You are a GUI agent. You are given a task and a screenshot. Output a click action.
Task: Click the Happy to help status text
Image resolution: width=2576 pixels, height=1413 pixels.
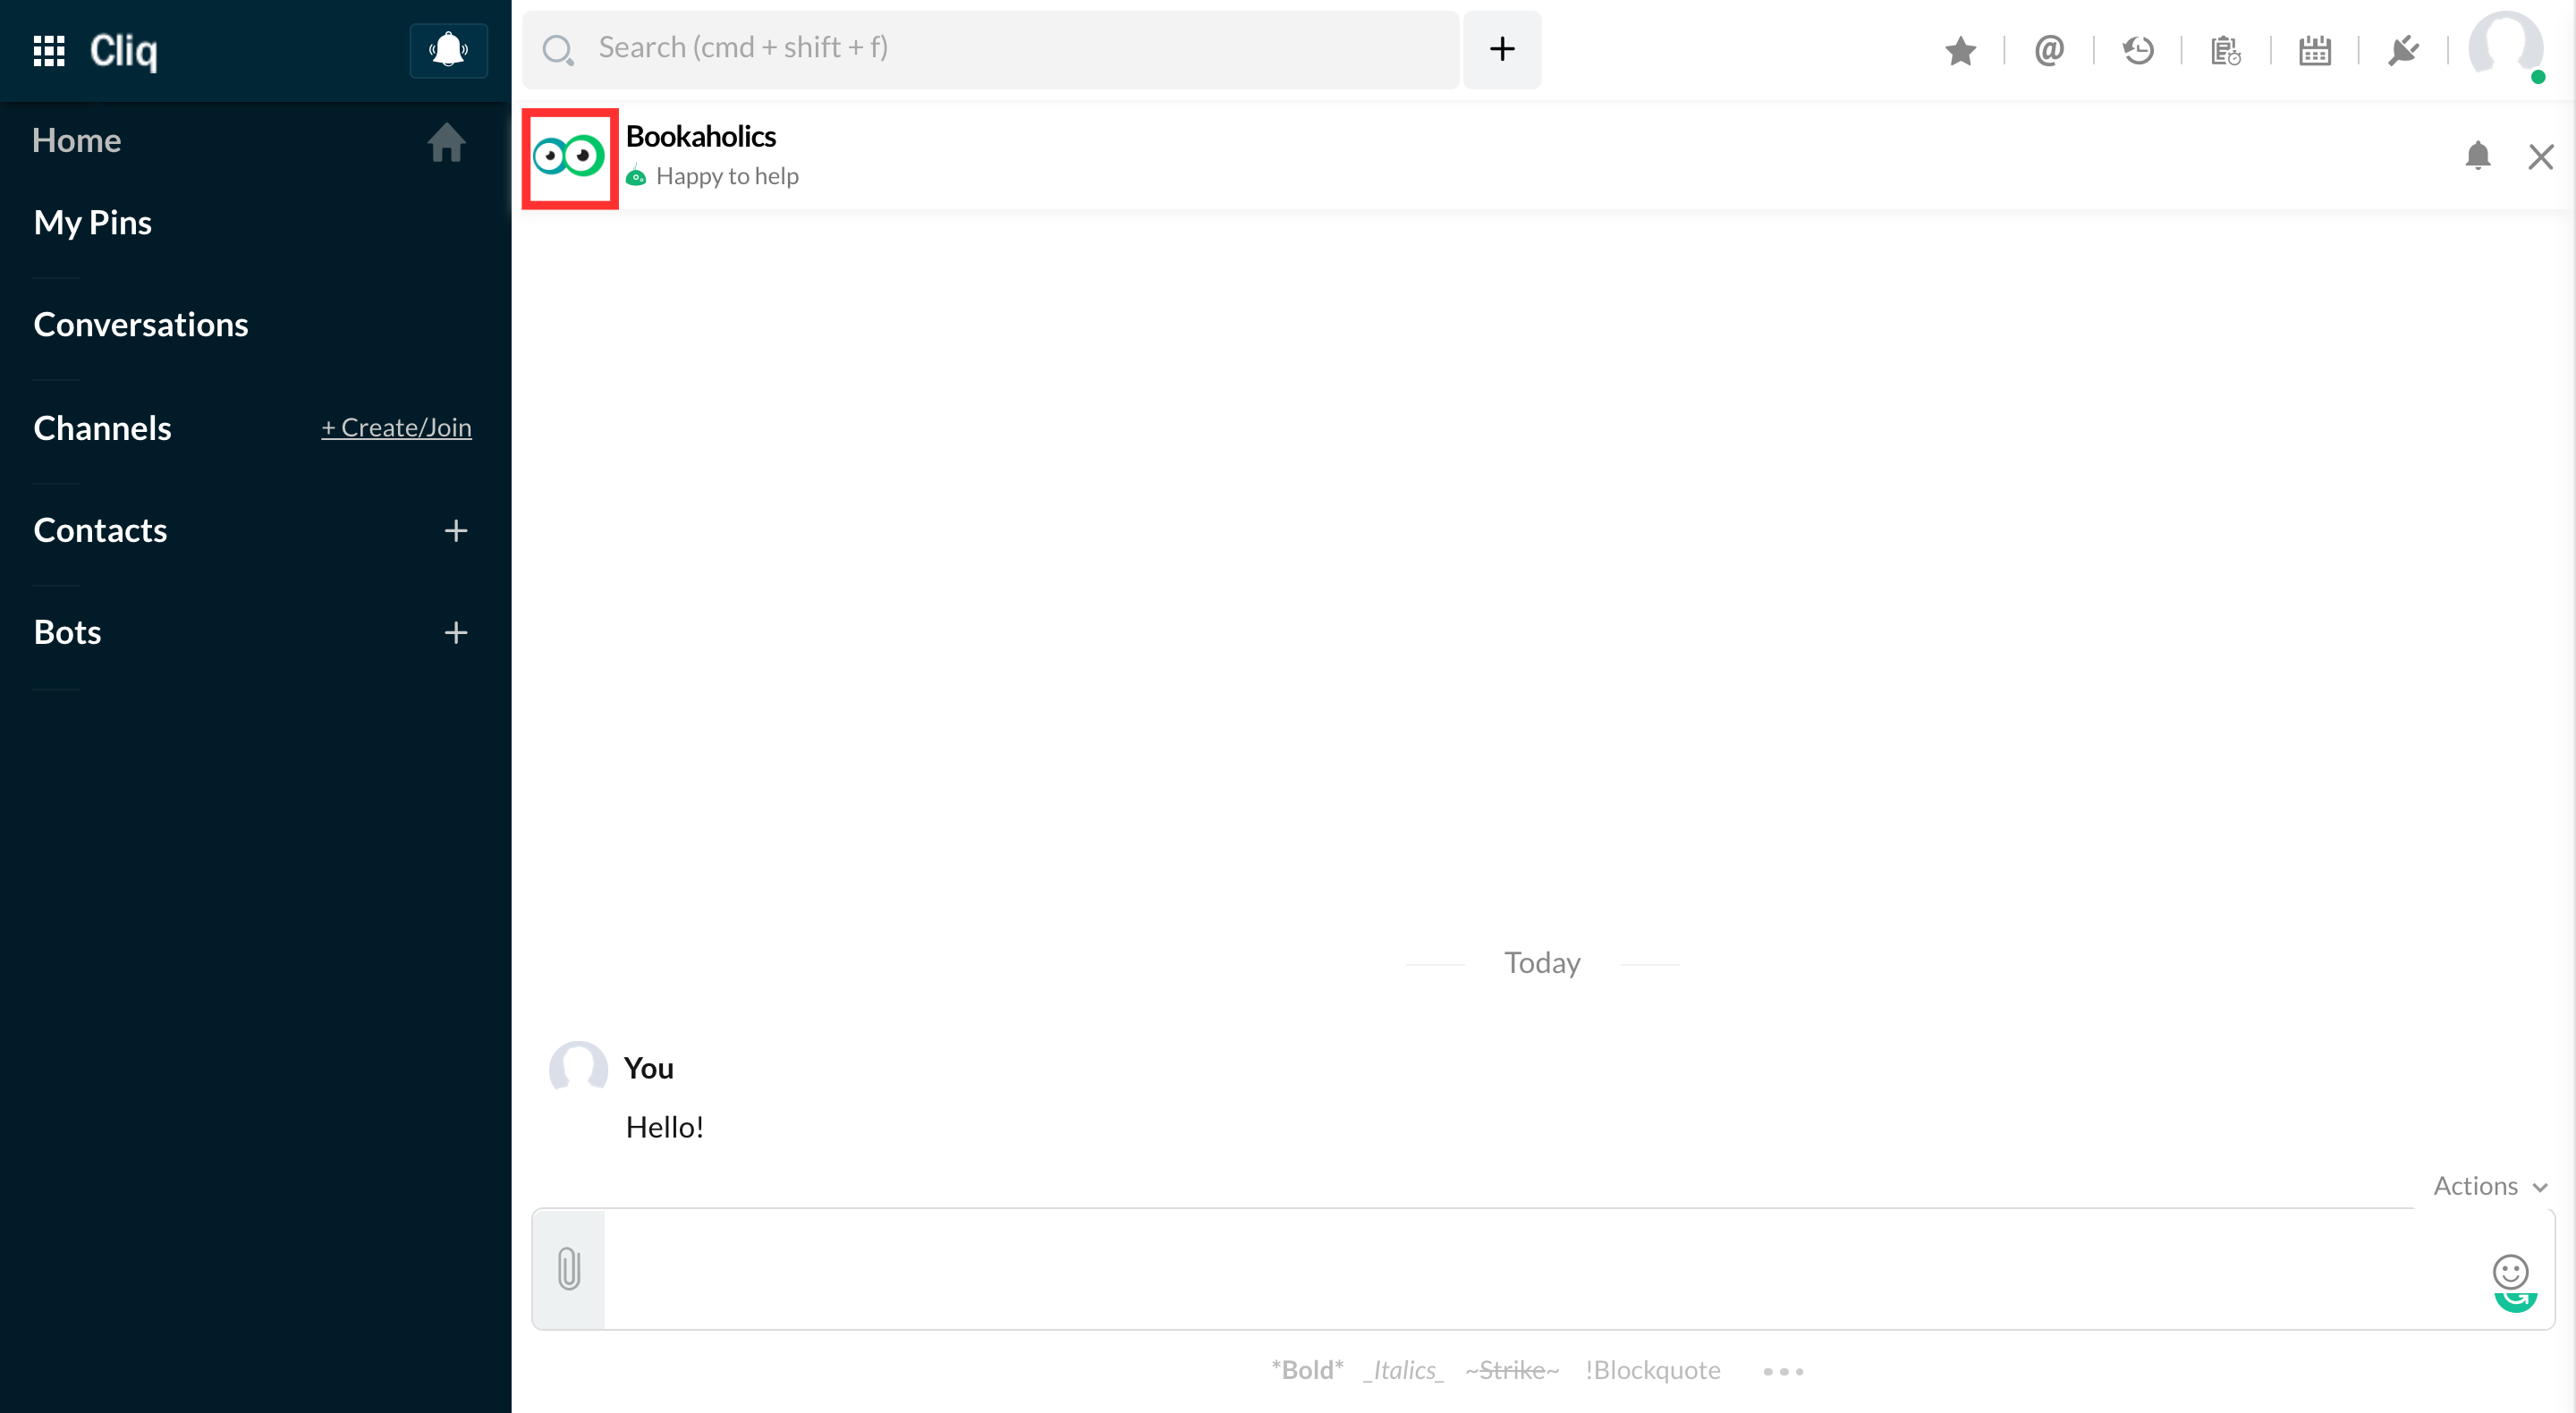(x=728, y=177)
